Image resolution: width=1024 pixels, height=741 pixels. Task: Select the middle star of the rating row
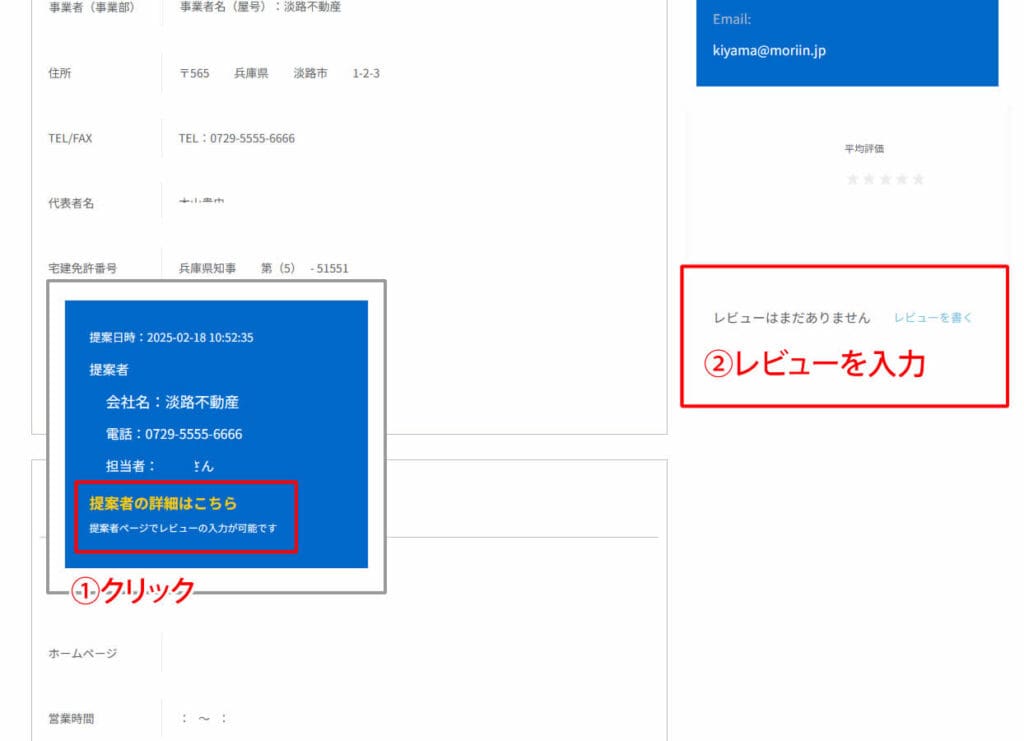pos(886,178)
